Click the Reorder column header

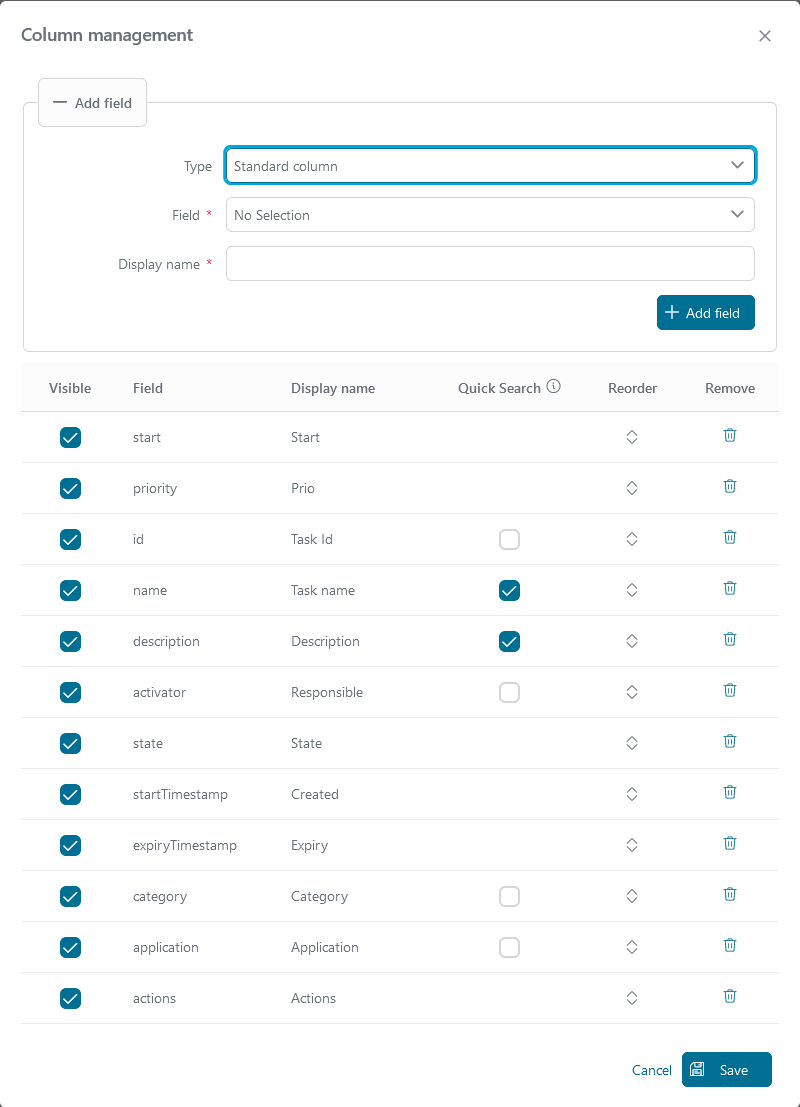click(x=633, y=388)
